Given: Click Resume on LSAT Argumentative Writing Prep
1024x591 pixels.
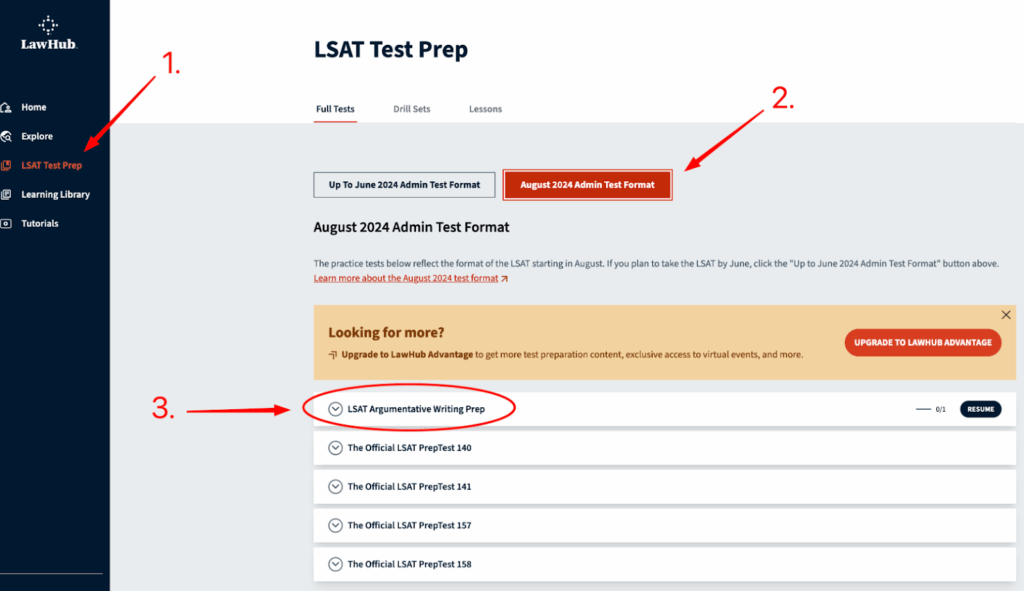Looking at the screenshot, I should pos(980,409).
